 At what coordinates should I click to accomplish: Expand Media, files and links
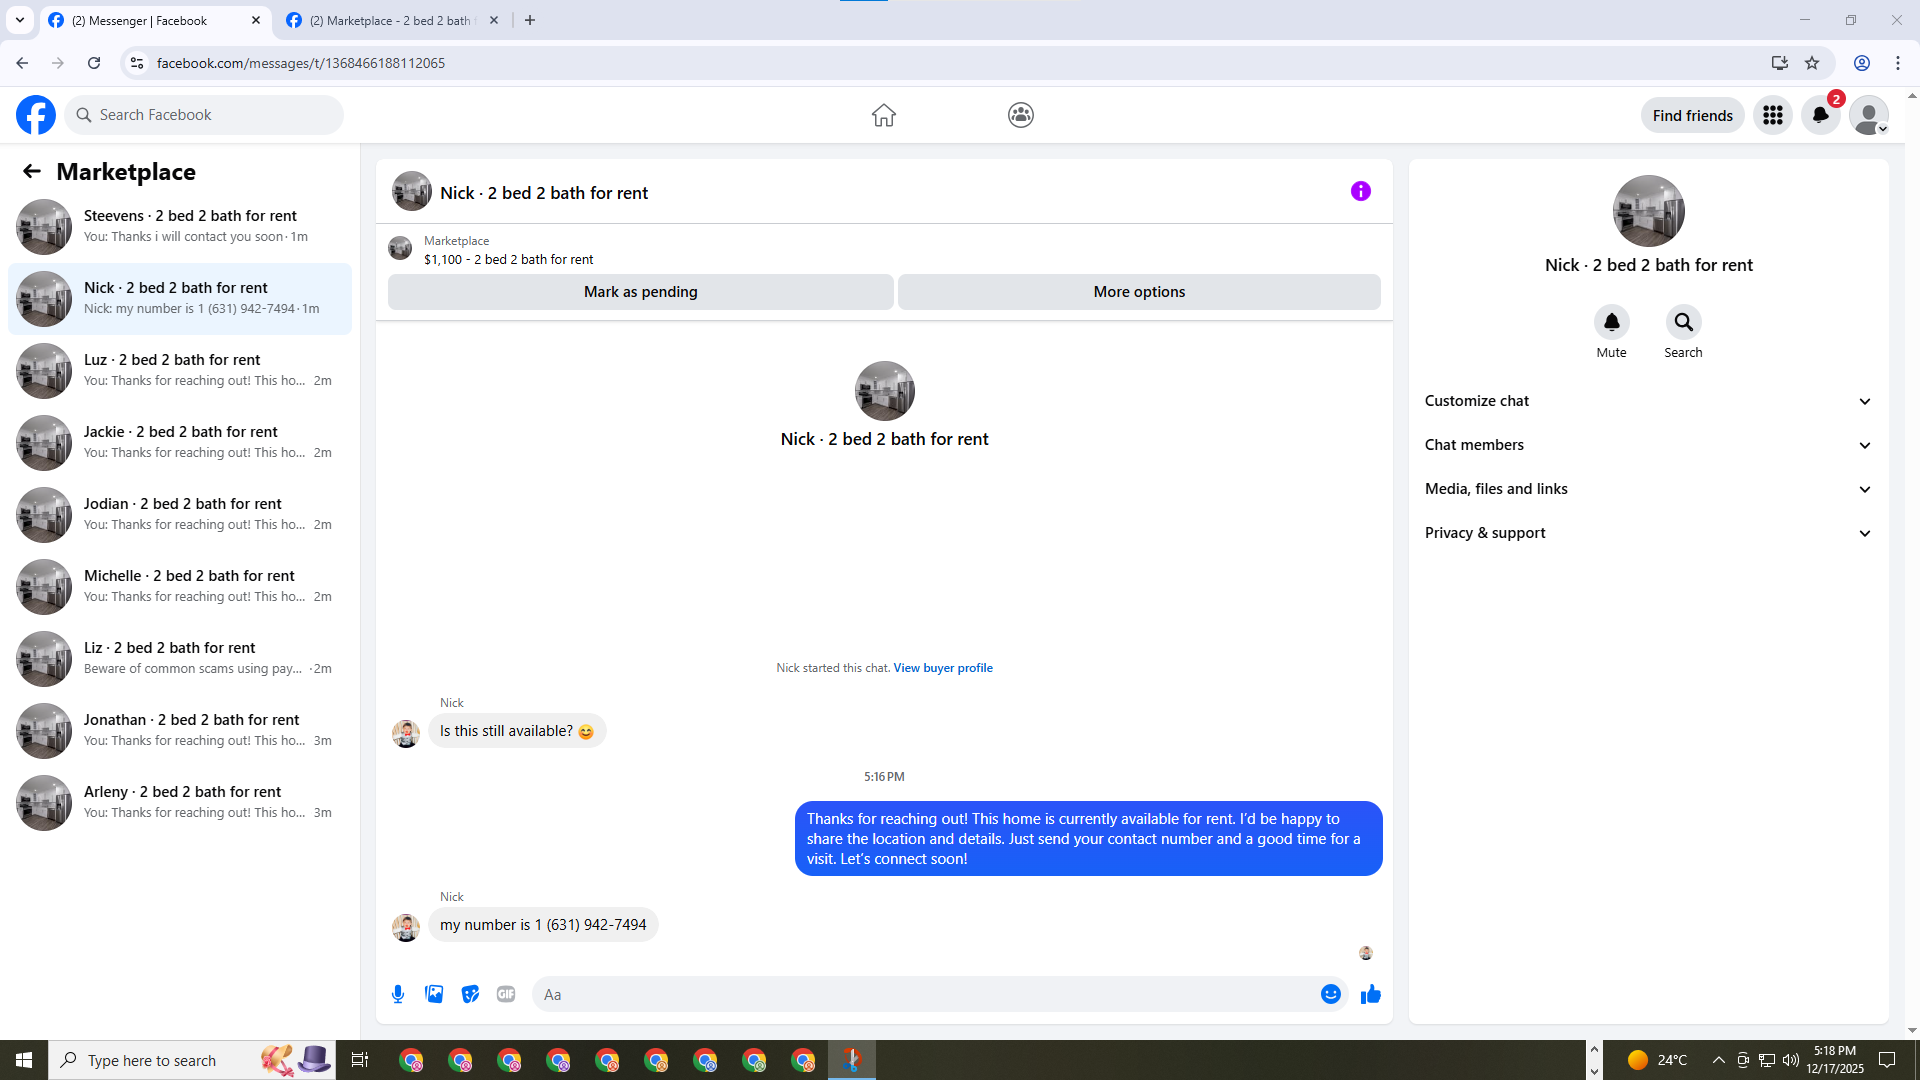coord(1648,489)
